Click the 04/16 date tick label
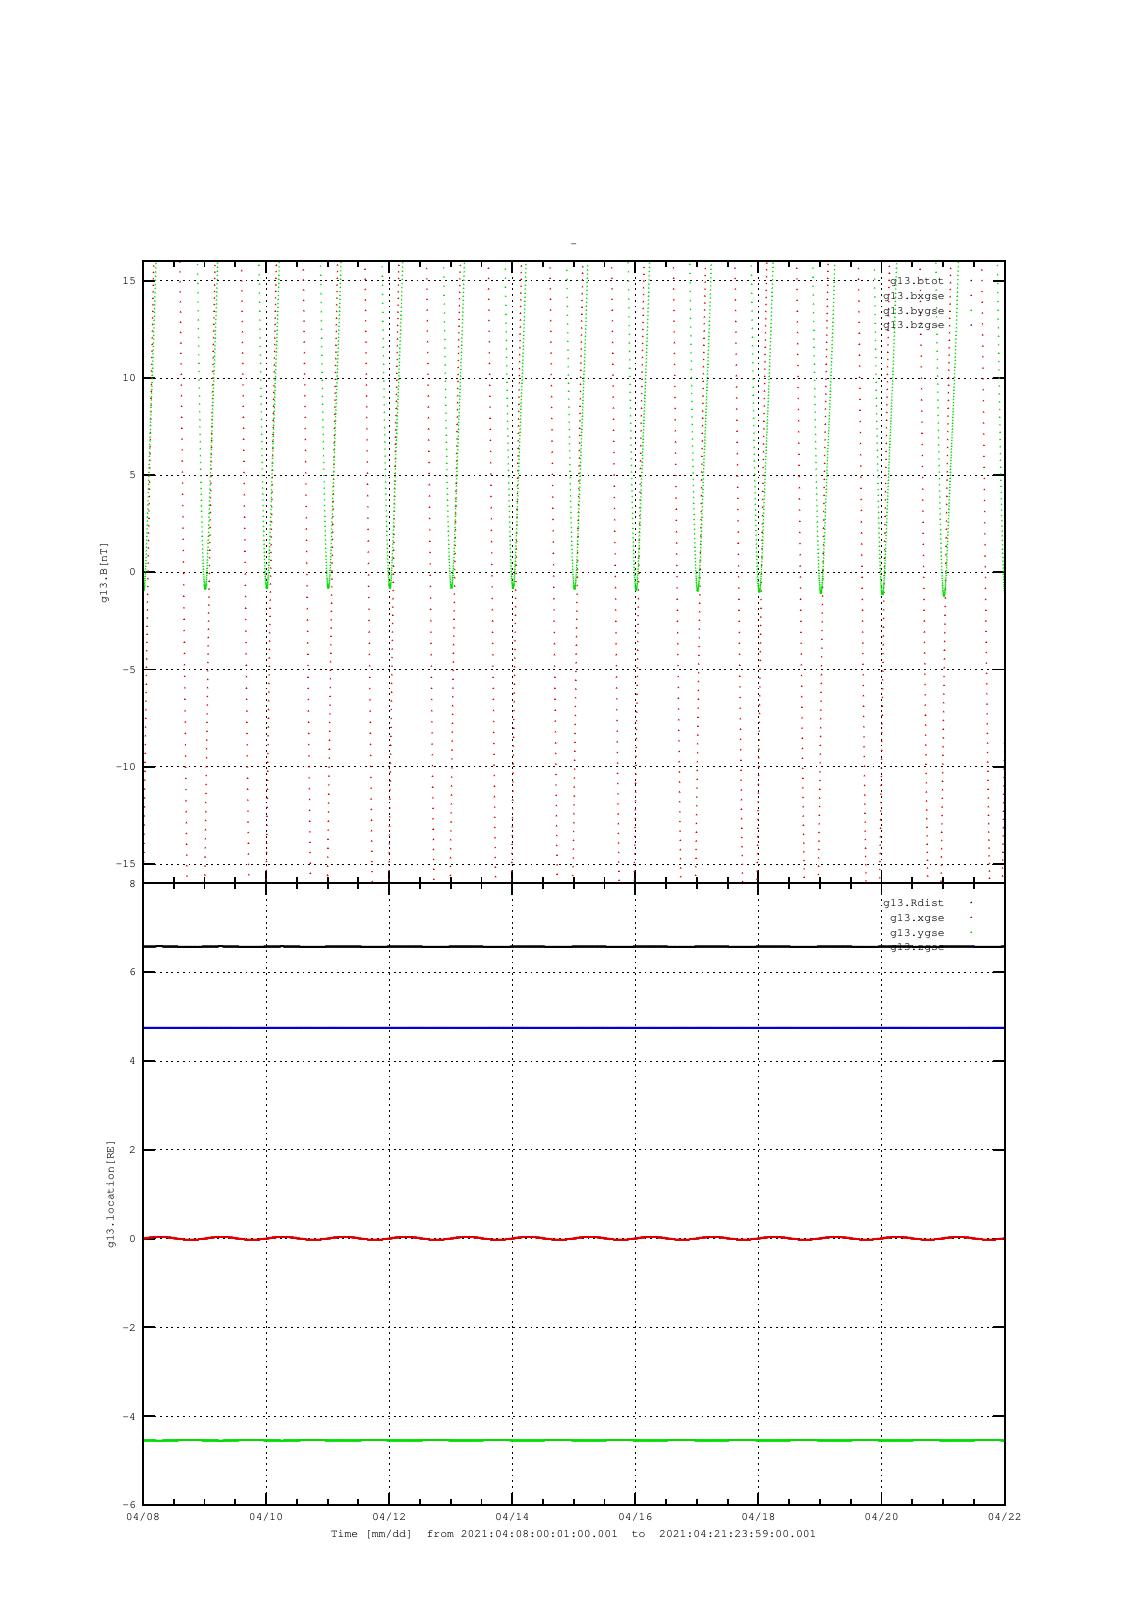Image resolution: width=1131 pixels, height=1600 pixels. (635, 1517)
